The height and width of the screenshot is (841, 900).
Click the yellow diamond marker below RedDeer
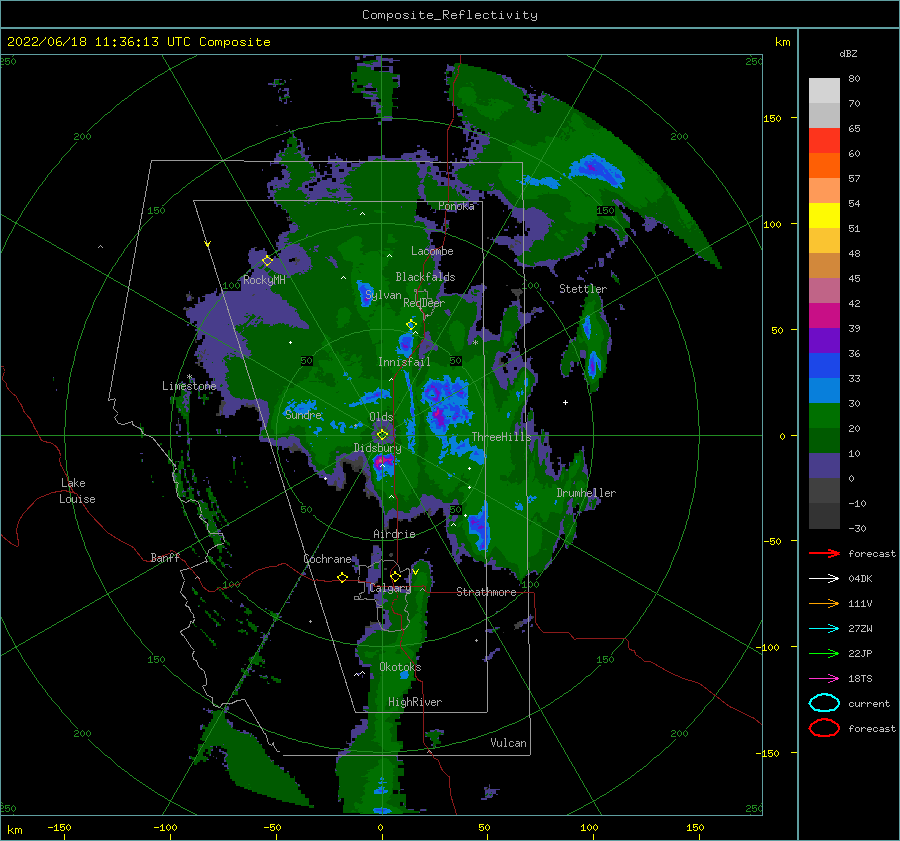click(x=411, y=325)
